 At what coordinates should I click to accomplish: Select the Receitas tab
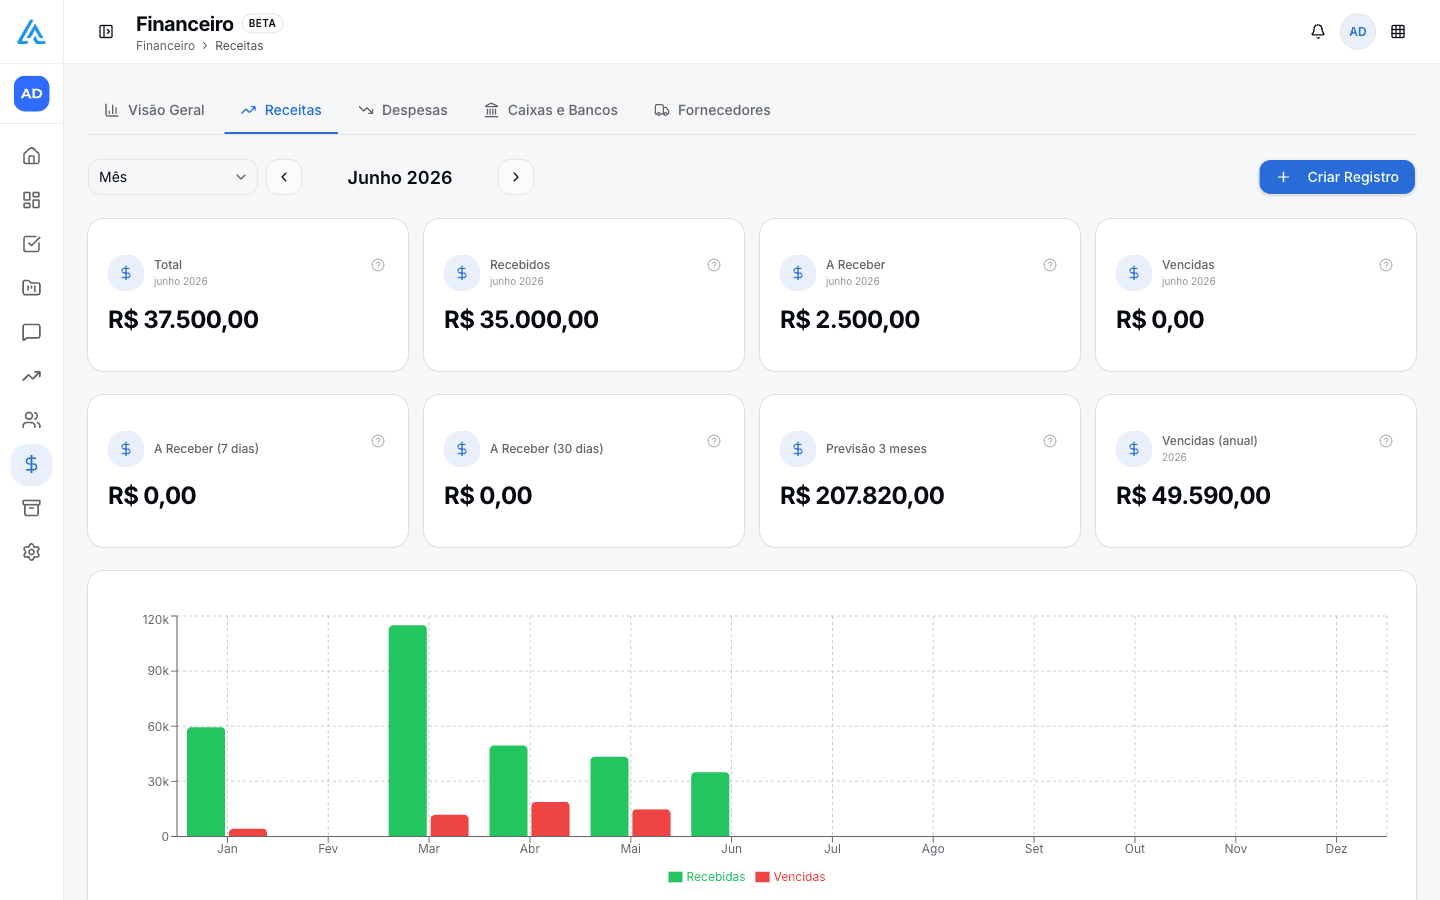click(x=281, y=110)
